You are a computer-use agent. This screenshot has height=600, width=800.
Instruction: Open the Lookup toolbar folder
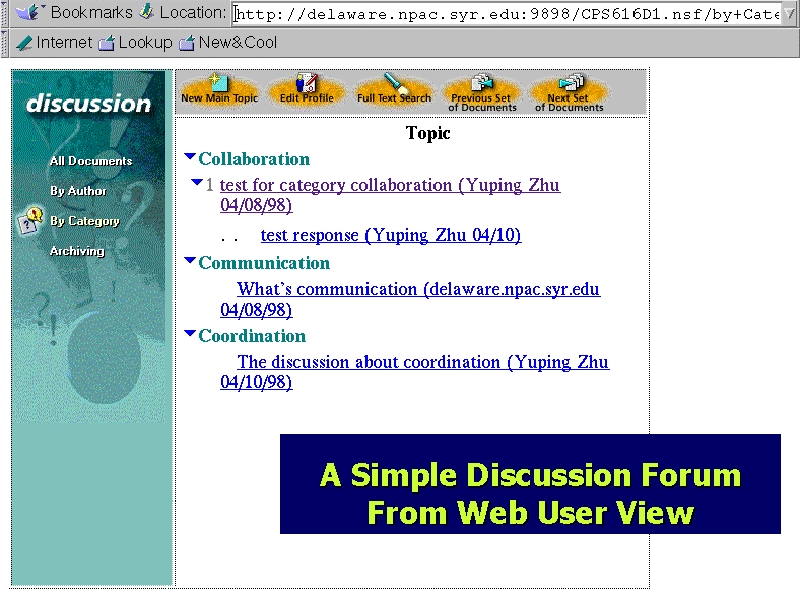(x=135, y=42)
